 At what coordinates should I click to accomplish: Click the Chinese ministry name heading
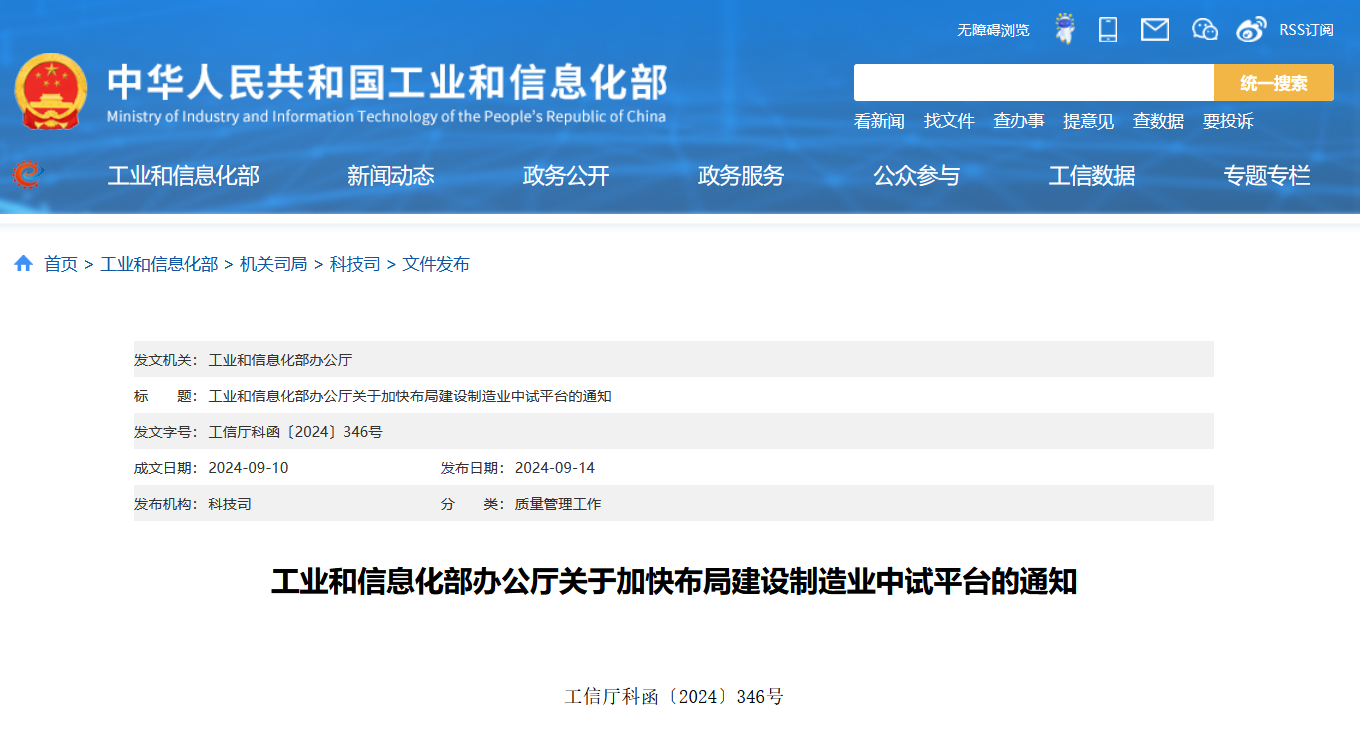click(387, 82)
